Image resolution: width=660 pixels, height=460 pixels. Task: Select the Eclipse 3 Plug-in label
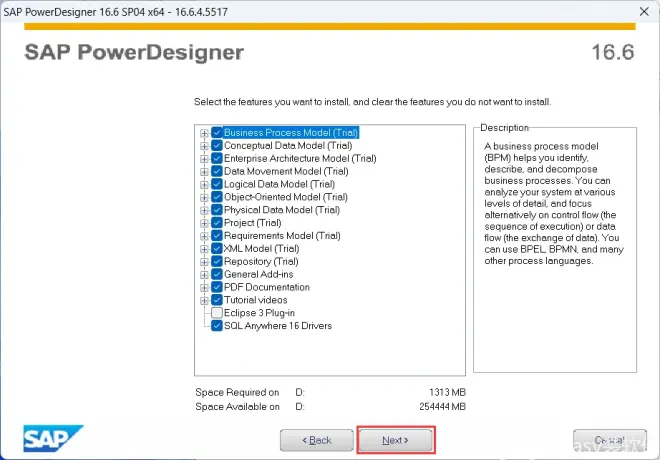[259, 313]
